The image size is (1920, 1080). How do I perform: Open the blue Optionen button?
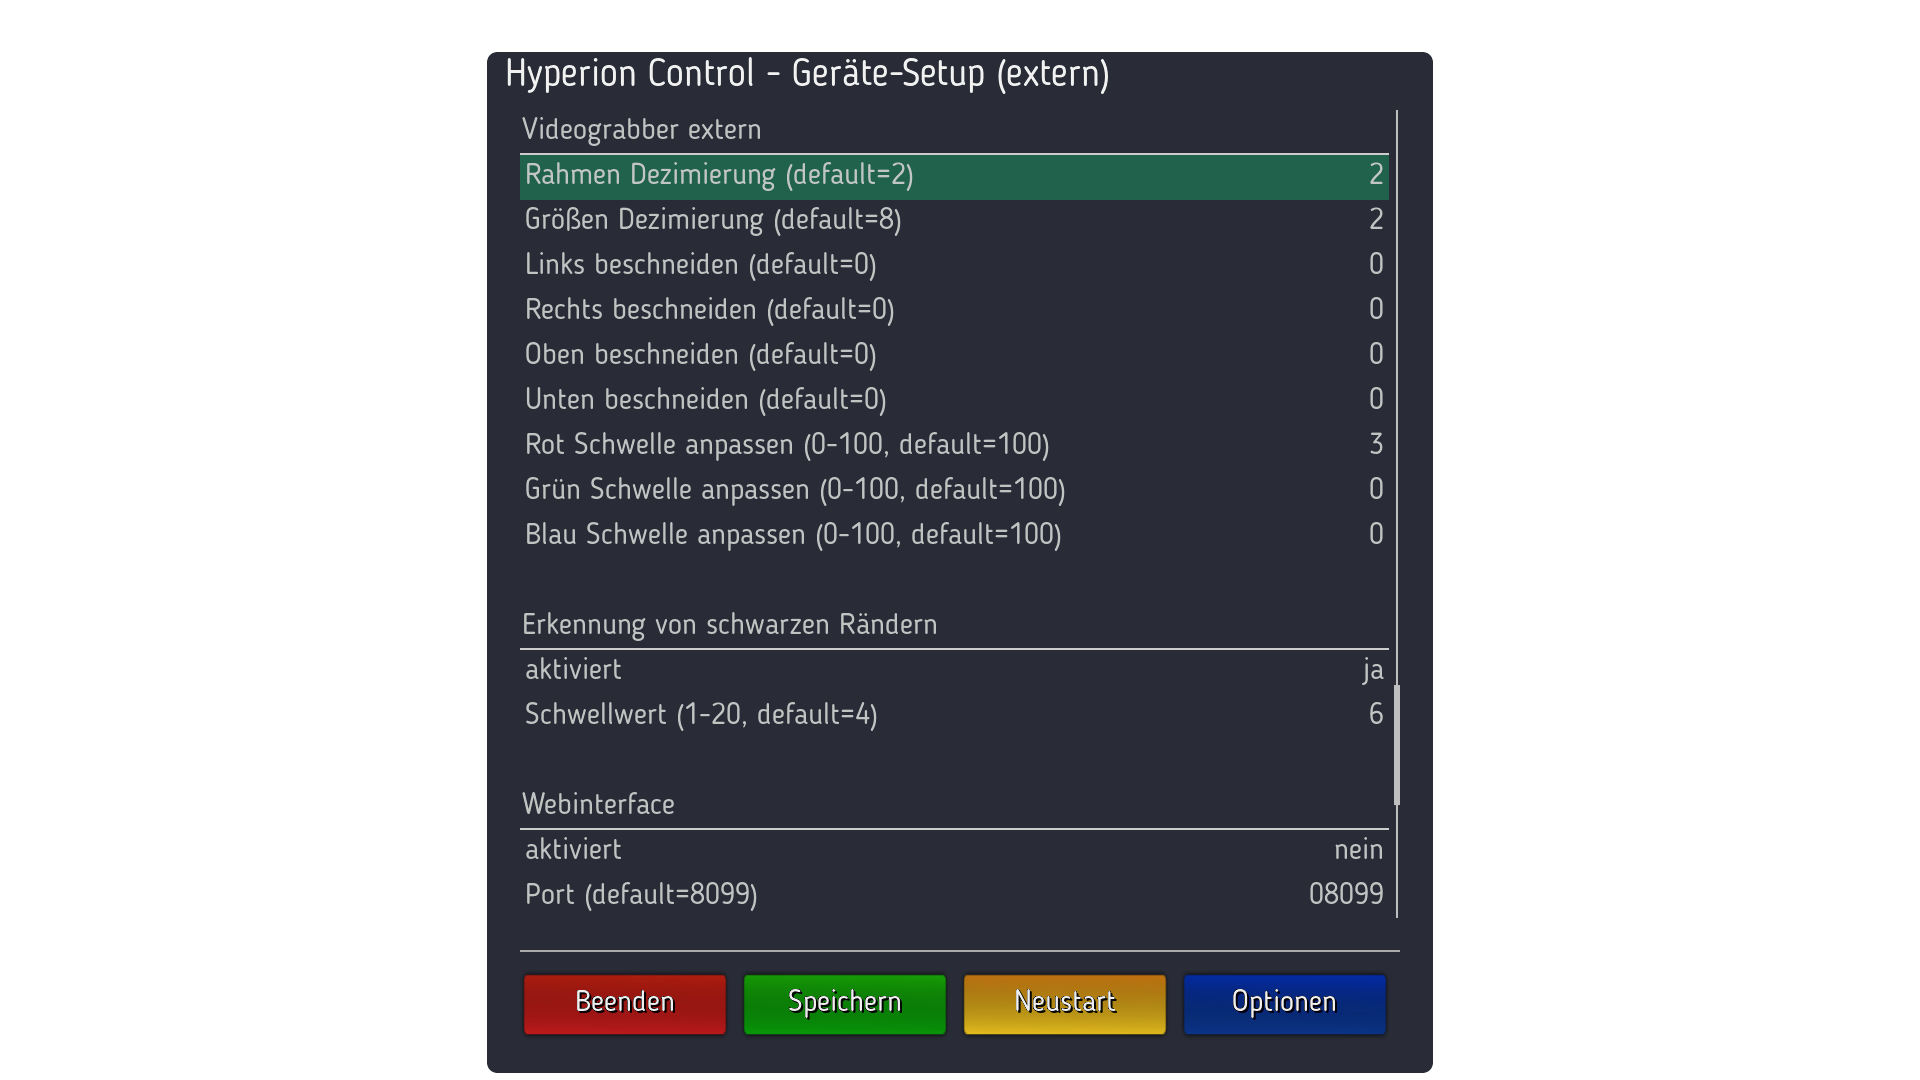pyautogui.click(x=1284, y=1003)
